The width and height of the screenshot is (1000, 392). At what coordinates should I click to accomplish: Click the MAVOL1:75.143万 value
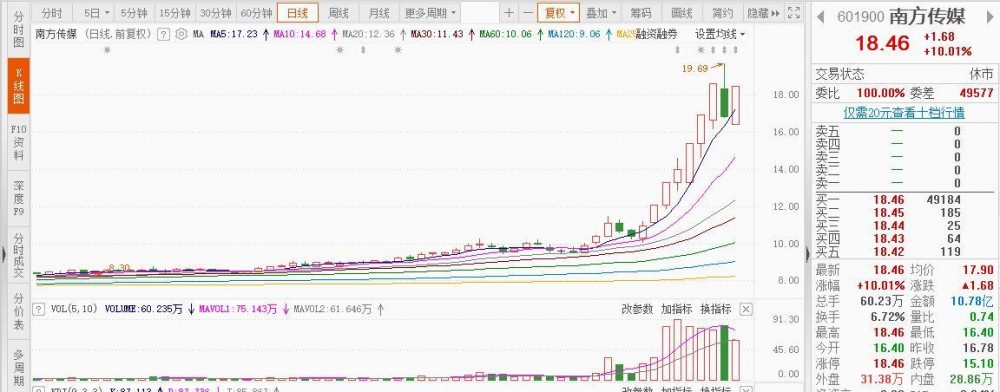click(x=238, y=309)
